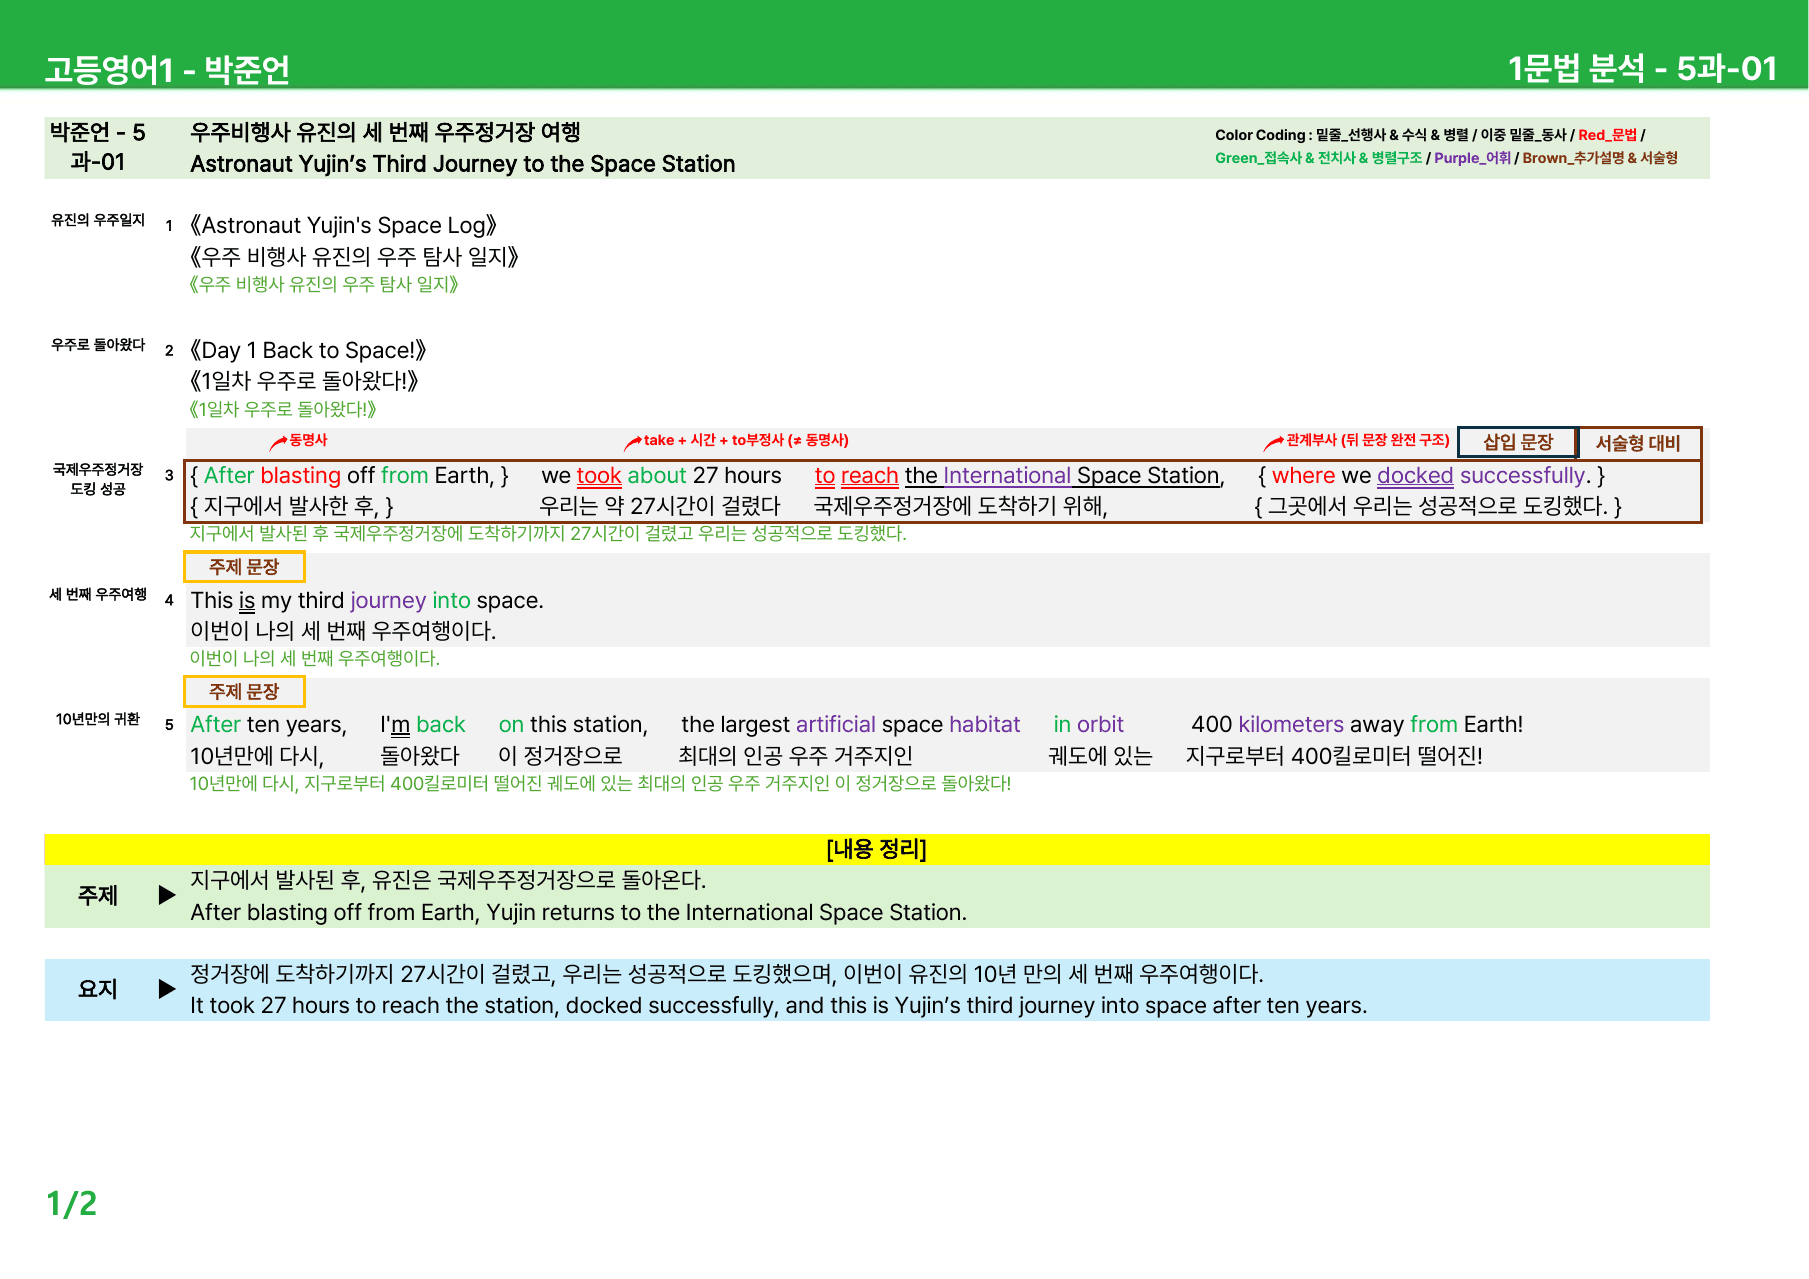Click '그곳에서 우리는 성공적으로 도킹했다.' translation
Screen dimensions: 1809x1279
(1438, 506)
